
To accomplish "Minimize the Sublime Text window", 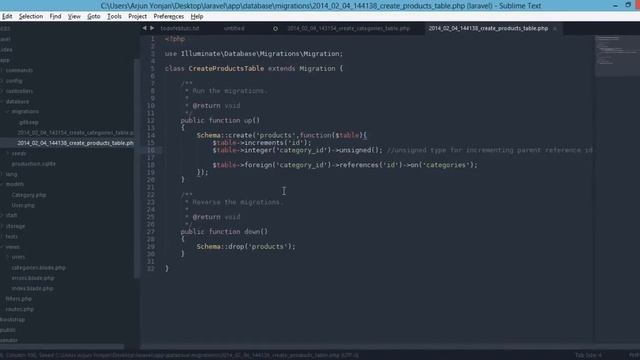I will click(615, 5).
